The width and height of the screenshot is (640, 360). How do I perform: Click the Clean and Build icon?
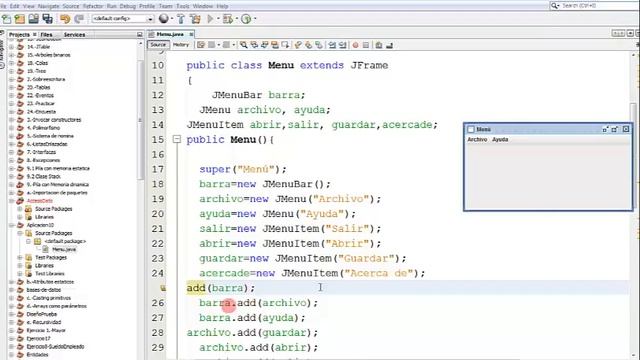(196, 19)
